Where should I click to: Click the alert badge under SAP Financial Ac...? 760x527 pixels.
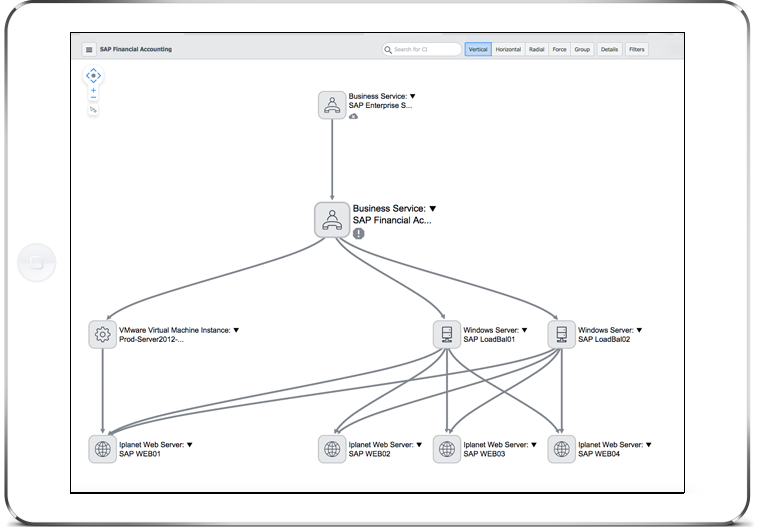click(x=358, y=234)
